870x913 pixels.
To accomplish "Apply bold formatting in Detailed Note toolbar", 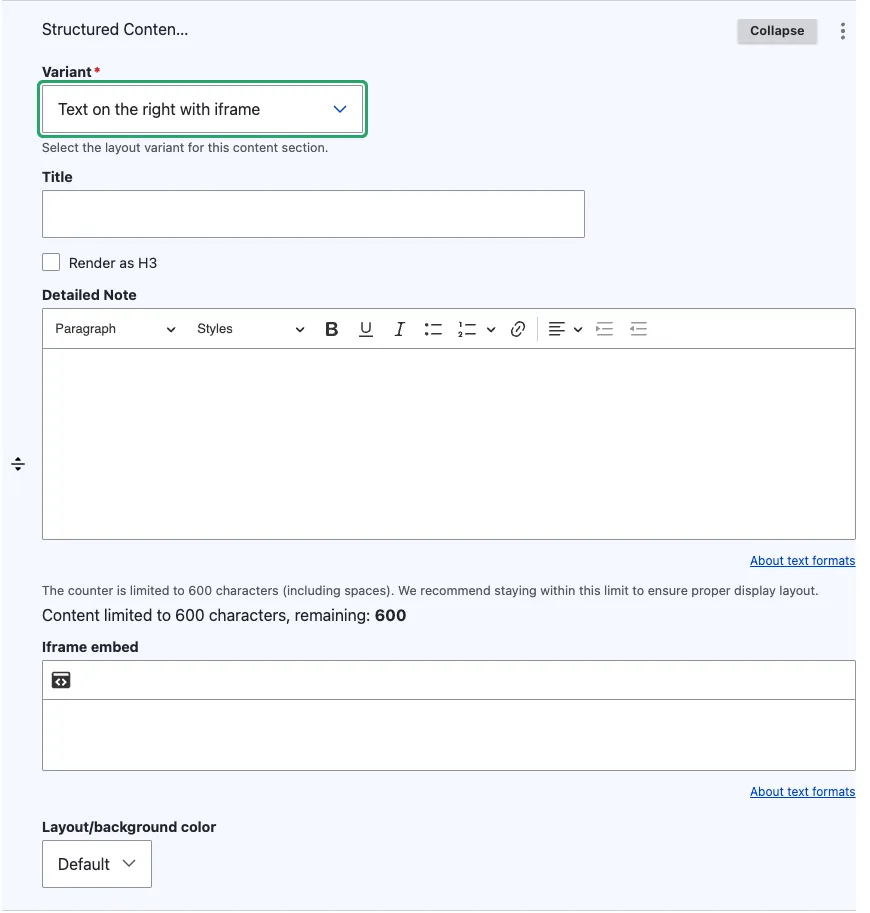I will pos(331,329).
